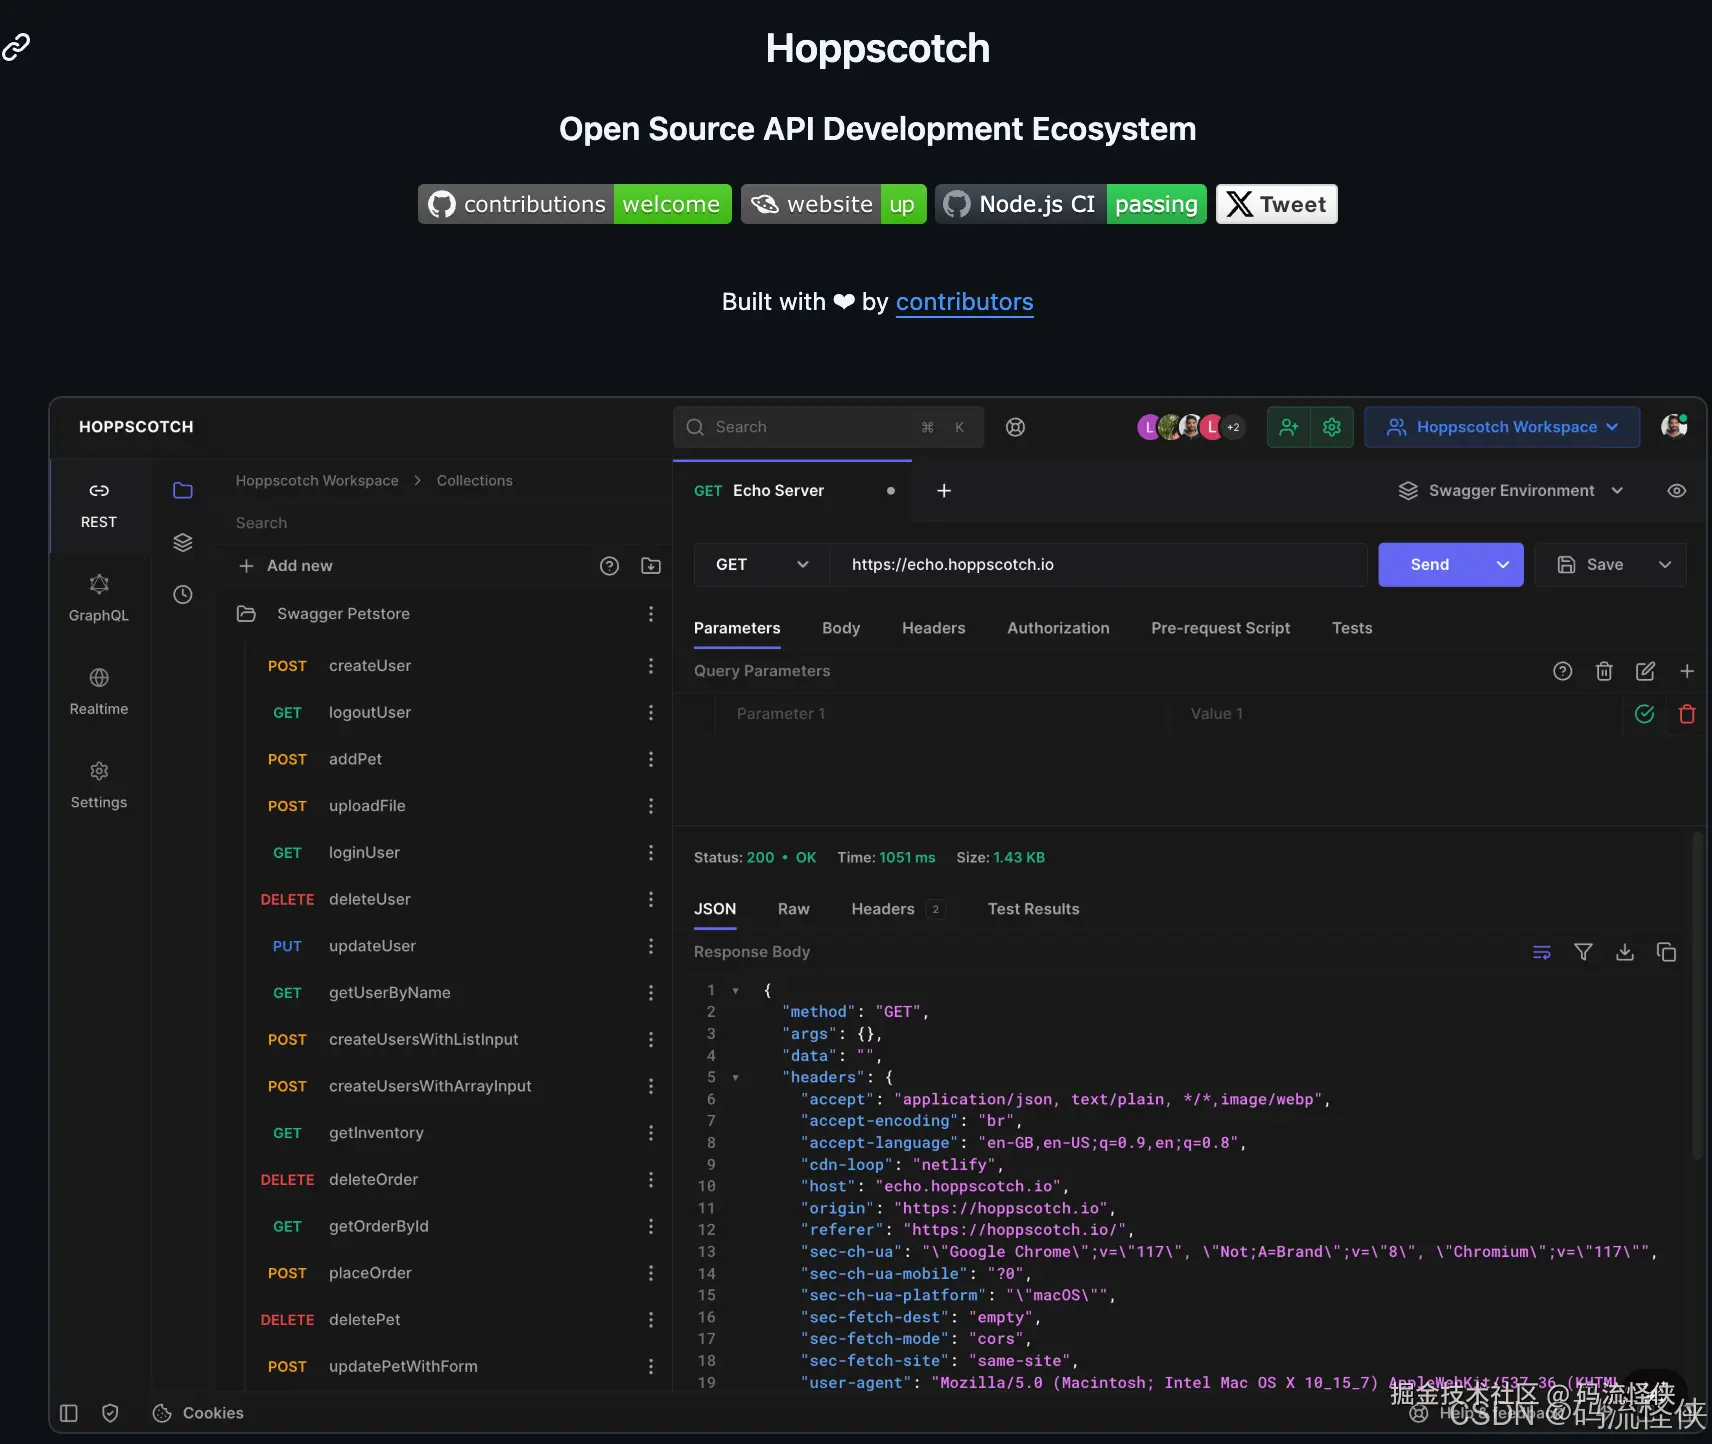Show the Environments layers panel
This screenshot has height=1444, width=1712.
tap(183, 542)
